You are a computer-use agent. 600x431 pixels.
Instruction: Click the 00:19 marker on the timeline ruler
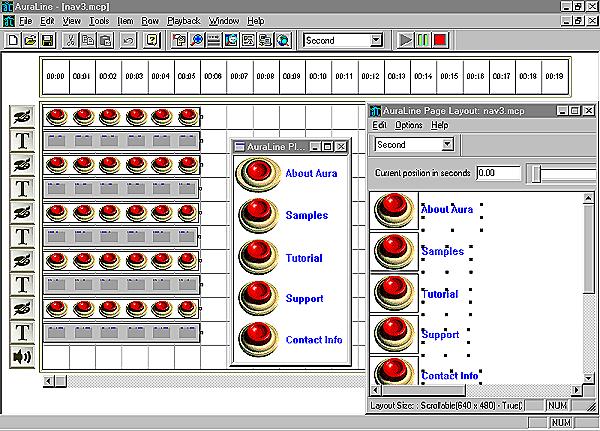(x=554, y=76)
